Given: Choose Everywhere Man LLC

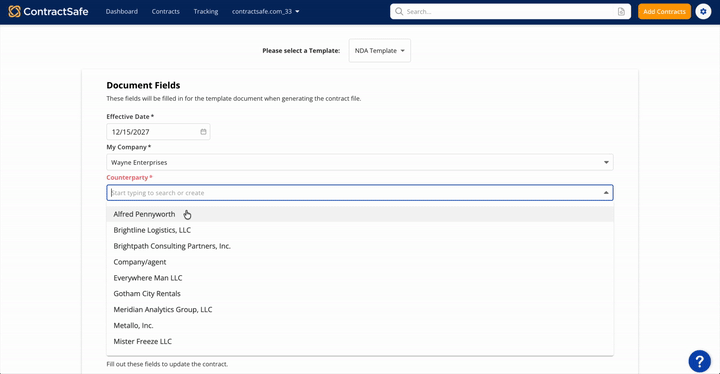Looking at the screenshot, I should (x=360, y=278).
